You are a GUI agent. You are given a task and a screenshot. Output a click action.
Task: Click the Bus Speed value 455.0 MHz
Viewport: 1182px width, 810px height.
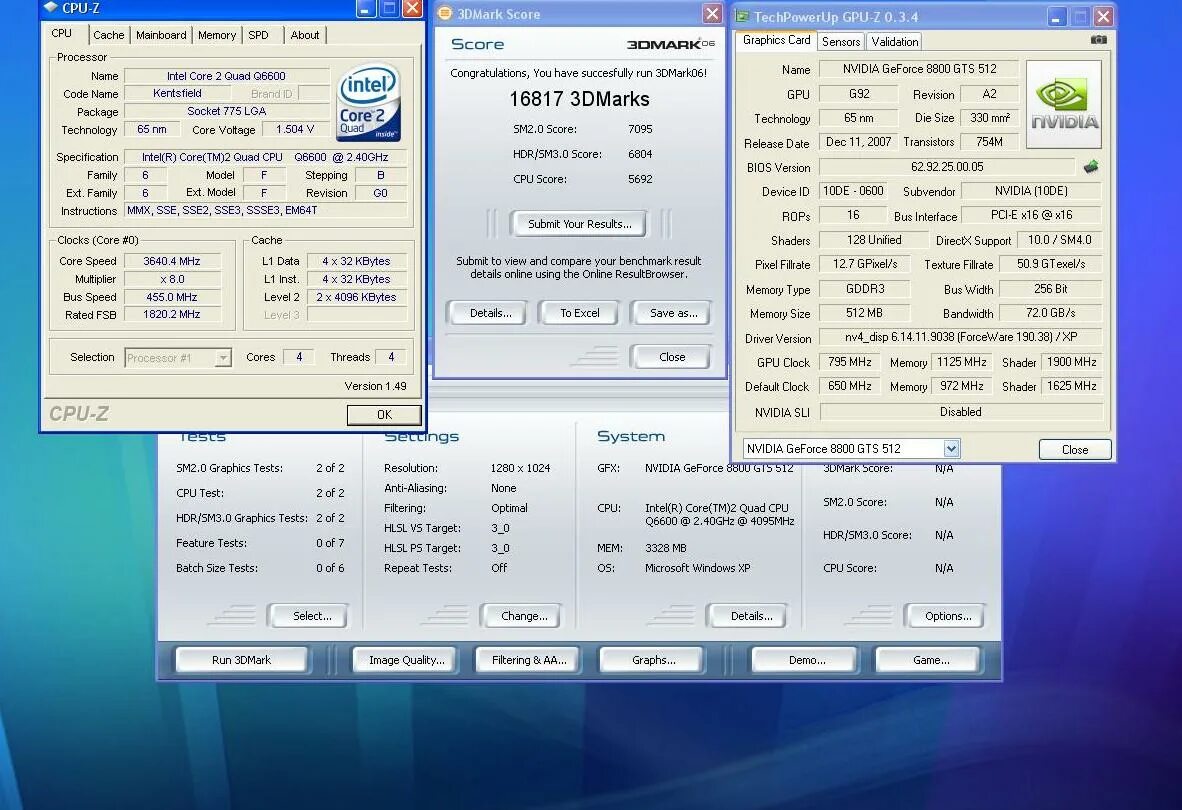[172, 297]
